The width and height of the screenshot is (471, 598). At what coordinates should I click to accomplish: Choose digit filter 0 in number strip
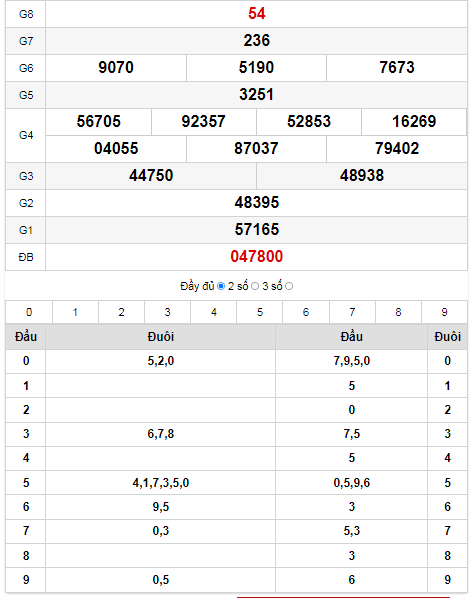pyautogui.click(x=29, y=312)
